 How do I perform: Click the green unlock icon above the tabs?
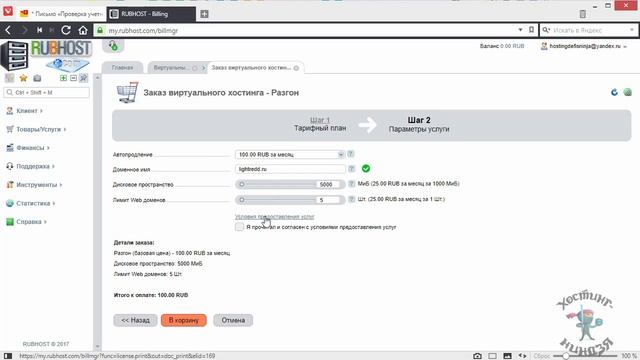(113, 46)
